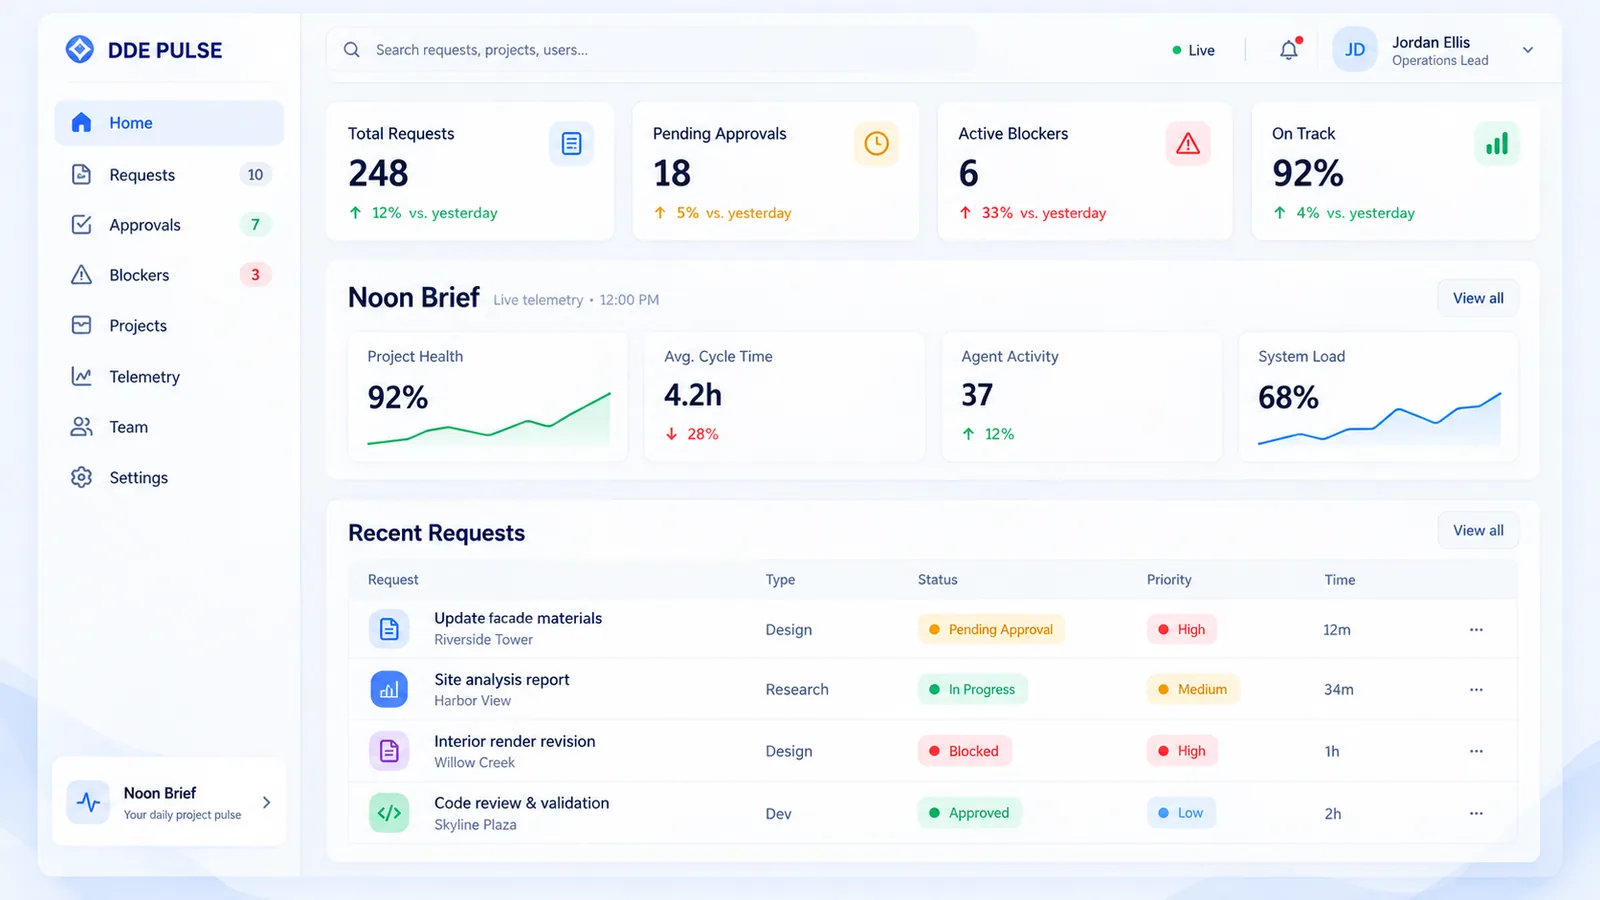This screenshot has width=1600, height=900.
Task: Click the Status column header
Action: click(x=938, y=580)
